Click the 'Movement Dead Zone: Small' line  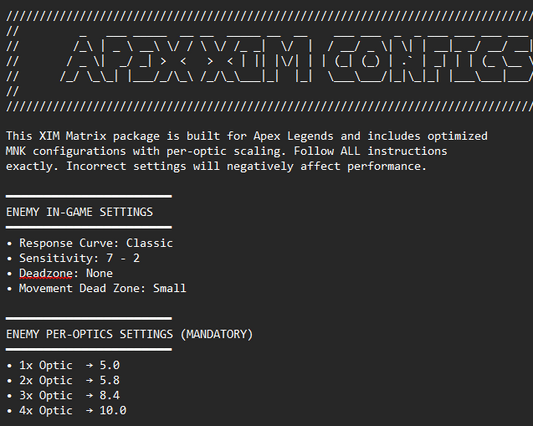(x=97, y=288)
